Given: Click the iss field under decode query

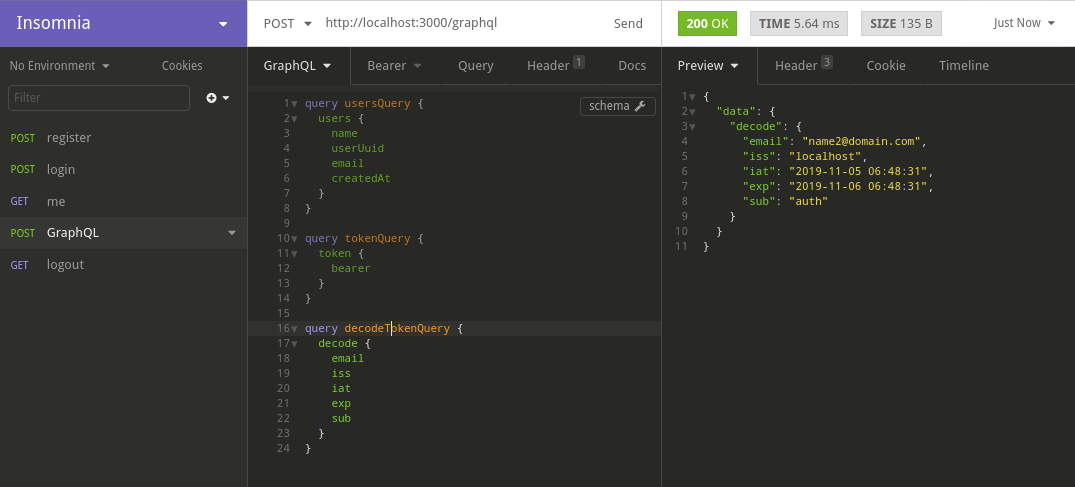Looking at the screenshot, I should pyautogui.click(x=341, y=373).
